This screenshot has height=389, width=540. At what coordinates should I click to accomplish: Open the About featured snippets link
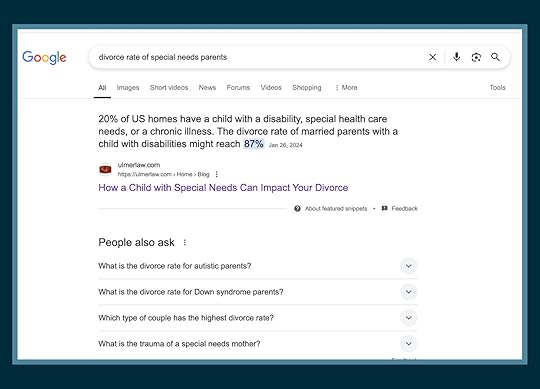pyautogui.click(x=336, y=208)
